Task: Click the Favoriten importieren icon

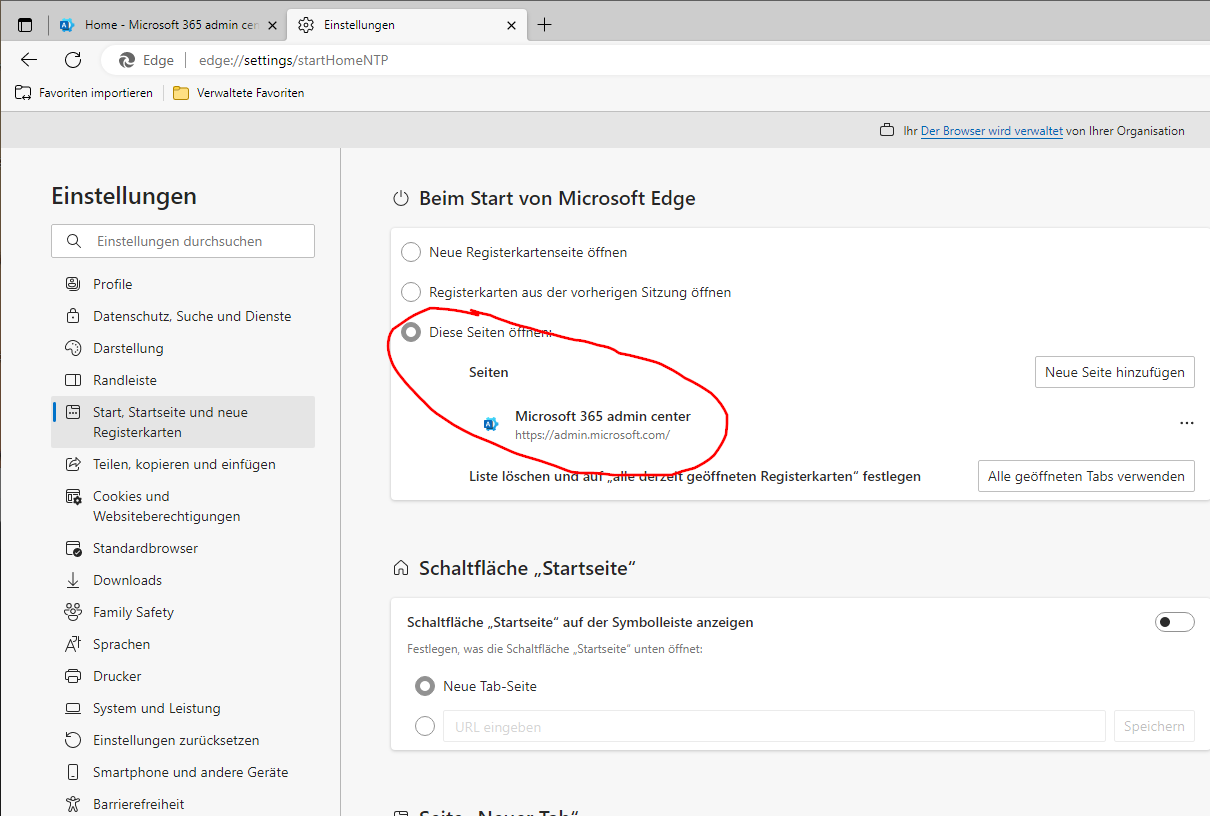Action: [23, 93]
